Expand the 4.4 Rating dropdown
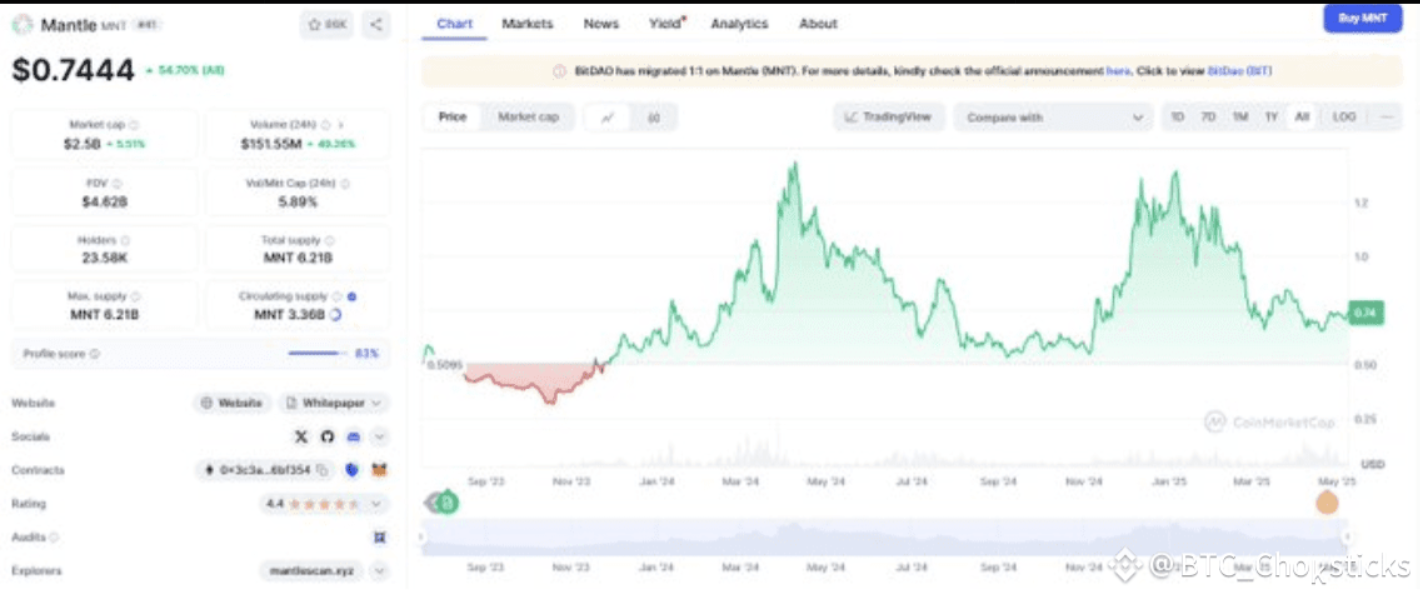The image size is (1420, 593). [x=324, y=504]
